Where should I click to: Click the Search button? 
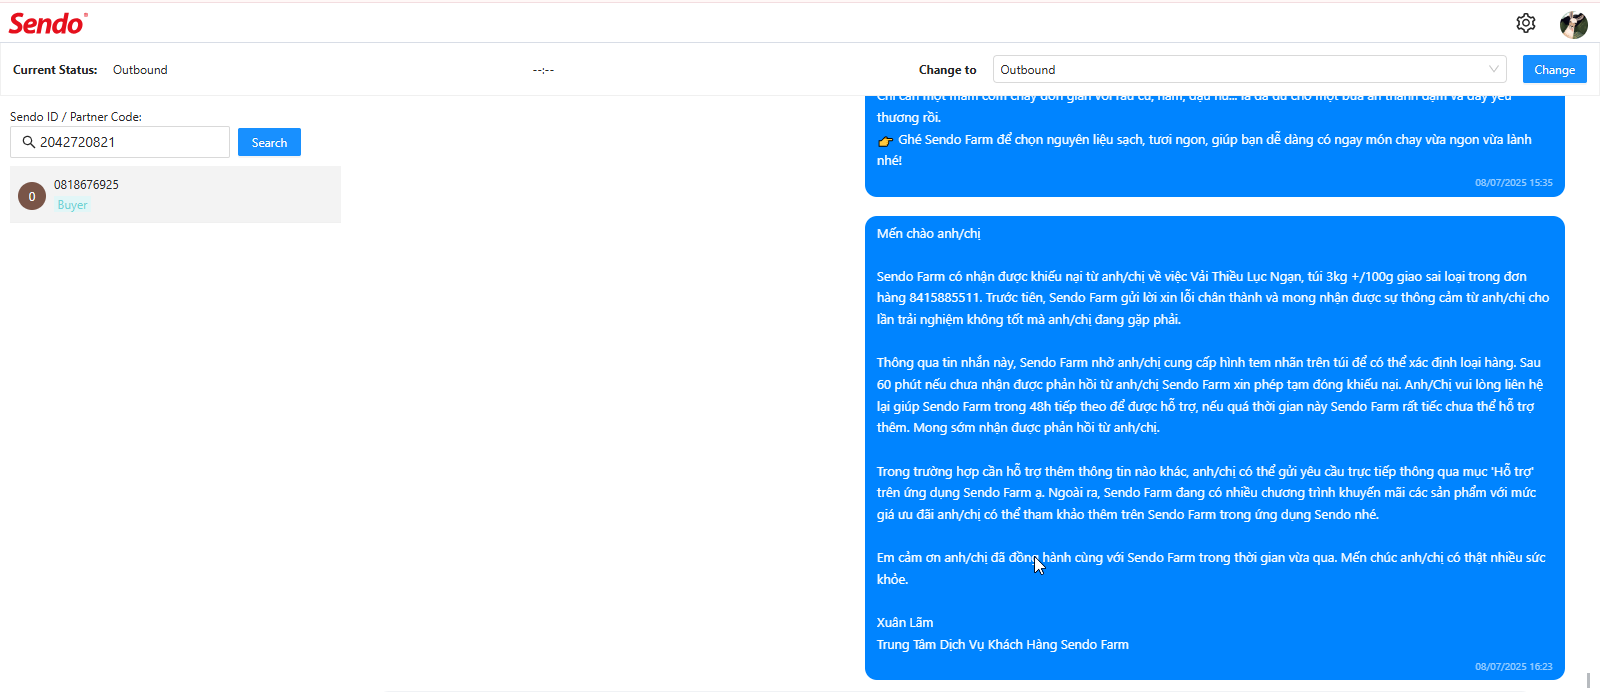tap(269, 142)
